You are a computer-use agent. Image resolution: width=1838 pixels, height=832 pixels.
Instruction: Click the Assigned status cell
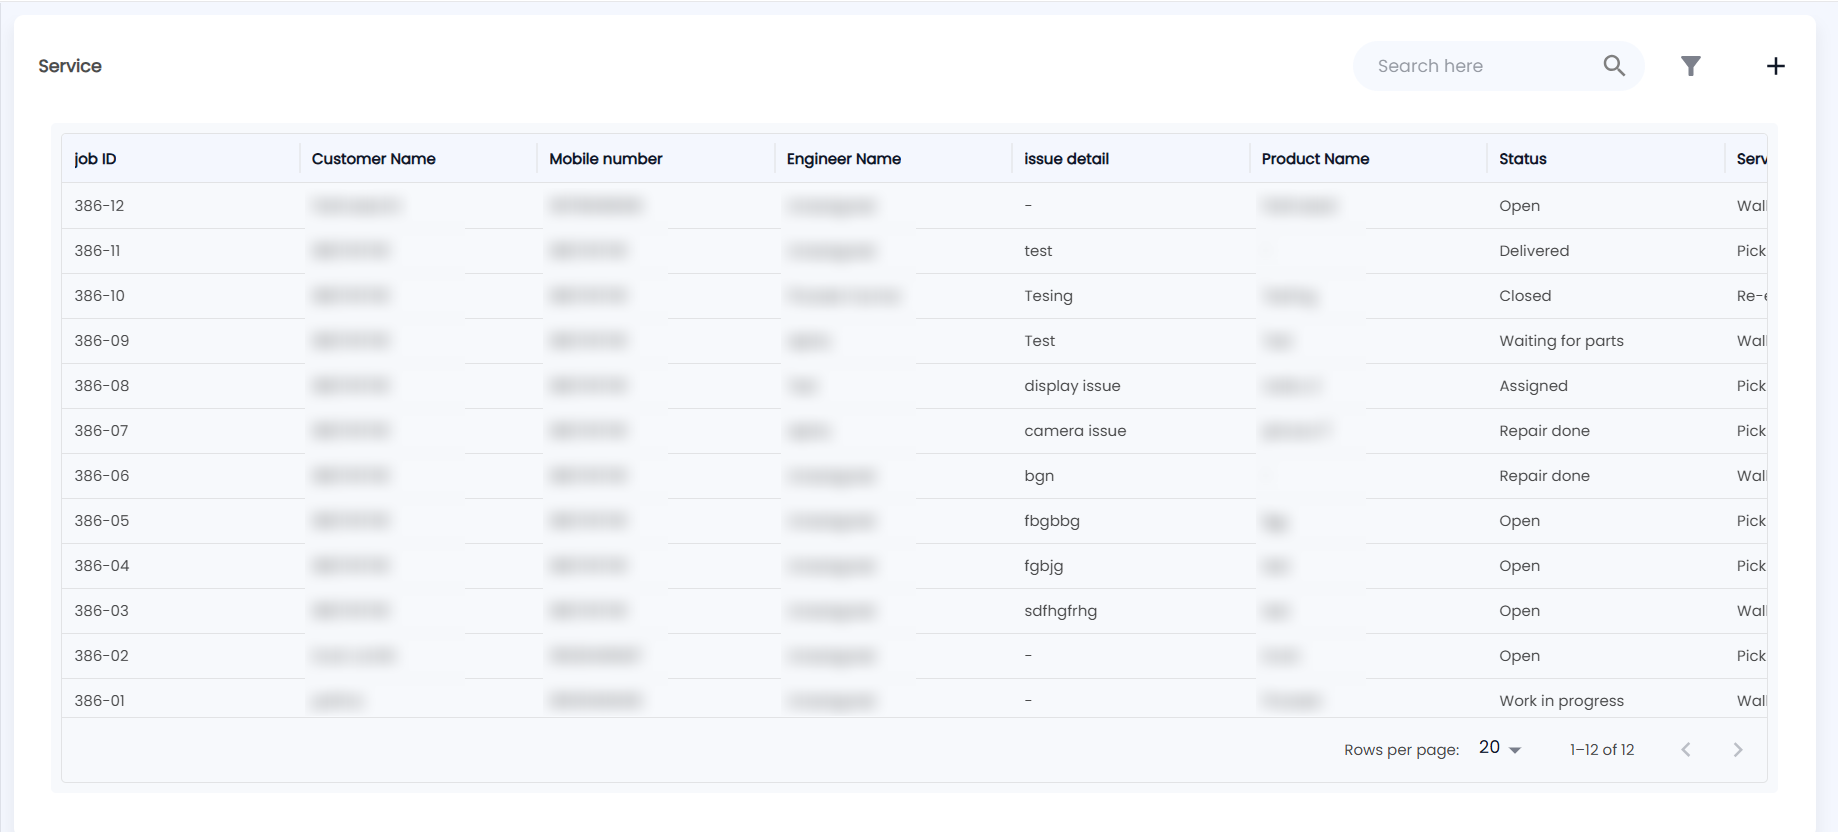[x=1533, y=386]
